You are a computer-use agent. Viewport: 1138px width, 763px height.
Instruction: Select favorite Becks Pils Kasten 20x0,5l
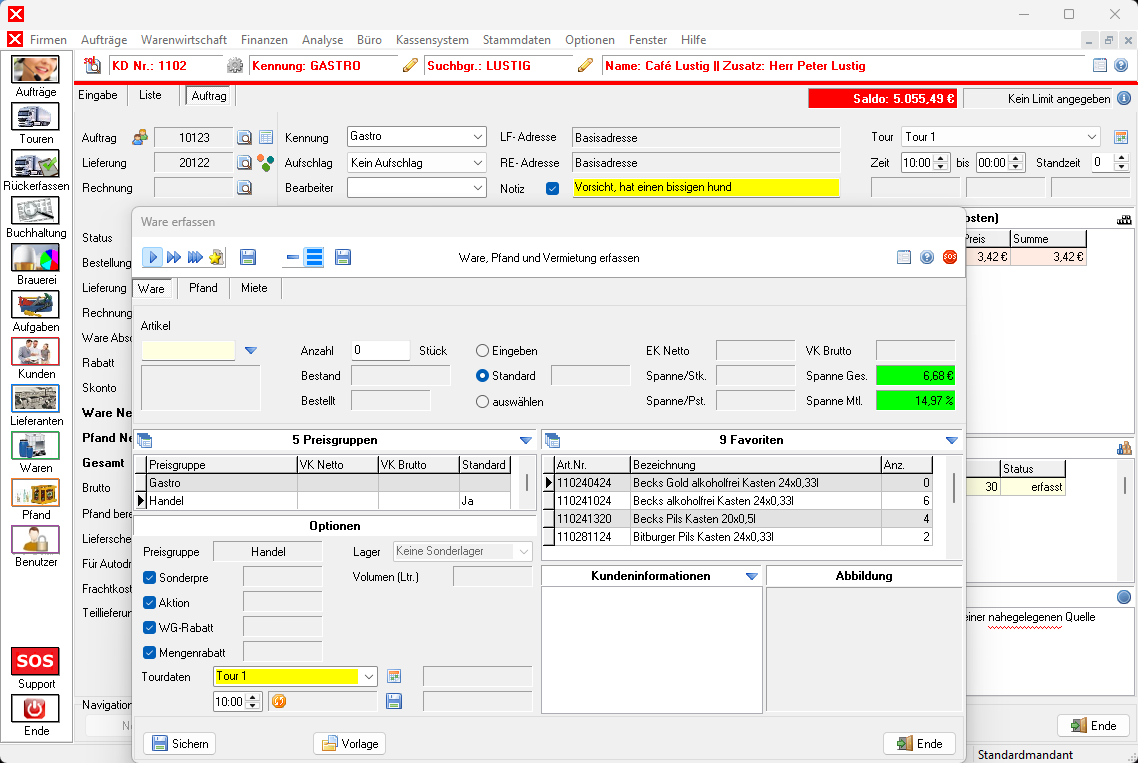click(737, 519)
